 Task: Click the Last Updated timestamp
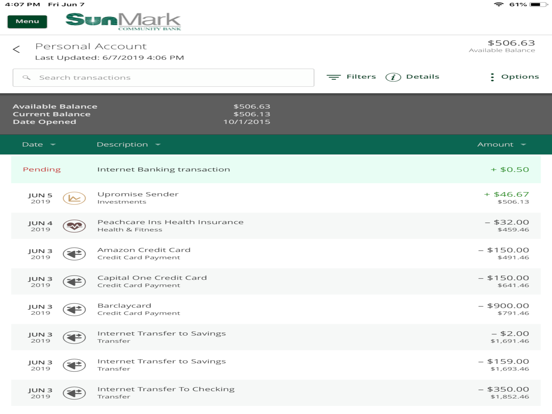(109, 57)
